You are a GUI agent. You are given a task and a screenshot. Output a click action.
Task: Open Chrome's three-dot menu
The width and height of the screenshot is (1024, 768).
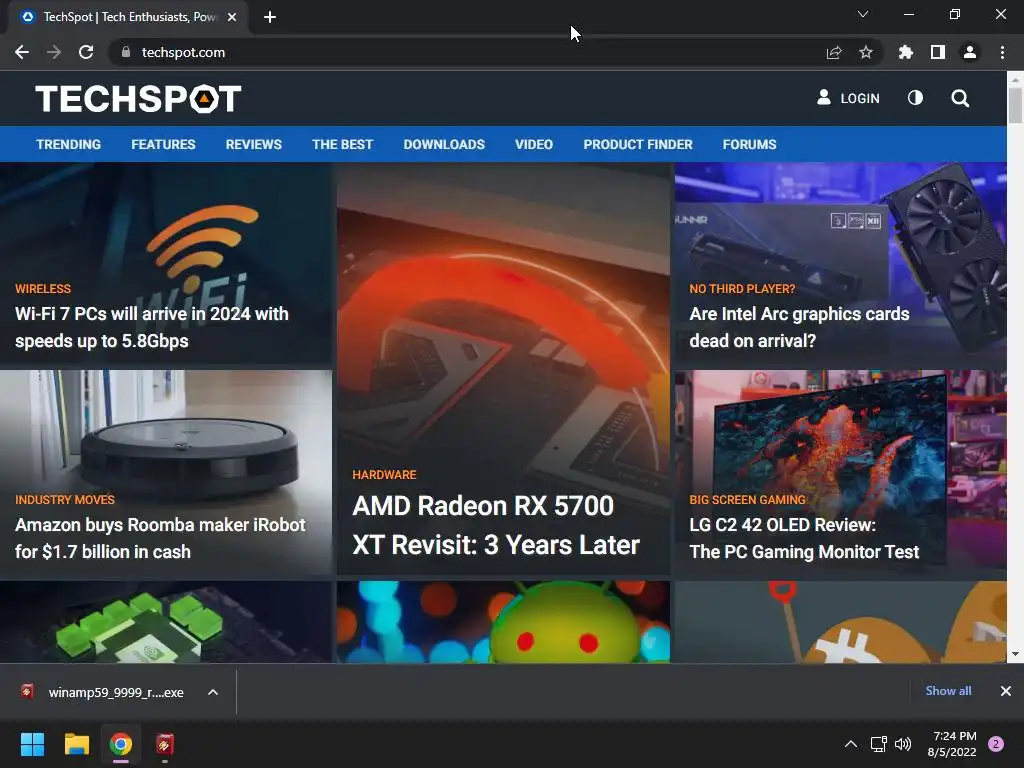1002,52
